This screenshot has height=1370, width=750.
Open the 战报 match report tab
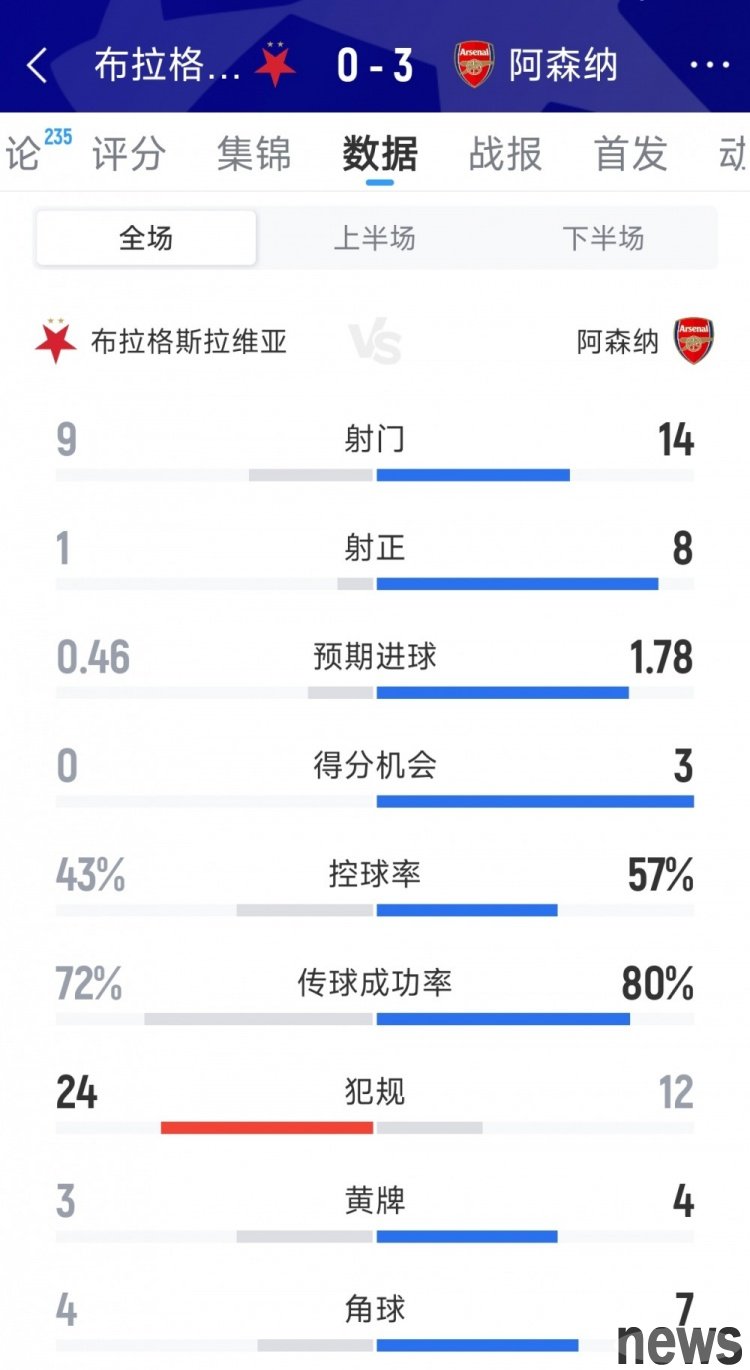[505, 155]
